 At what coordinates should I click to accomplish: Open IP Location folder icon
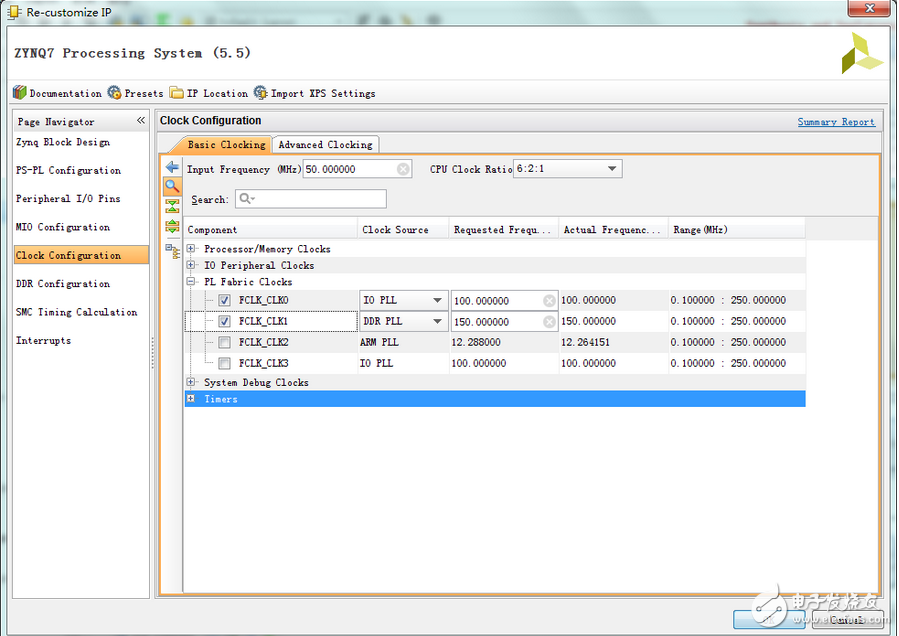[177, 93]
